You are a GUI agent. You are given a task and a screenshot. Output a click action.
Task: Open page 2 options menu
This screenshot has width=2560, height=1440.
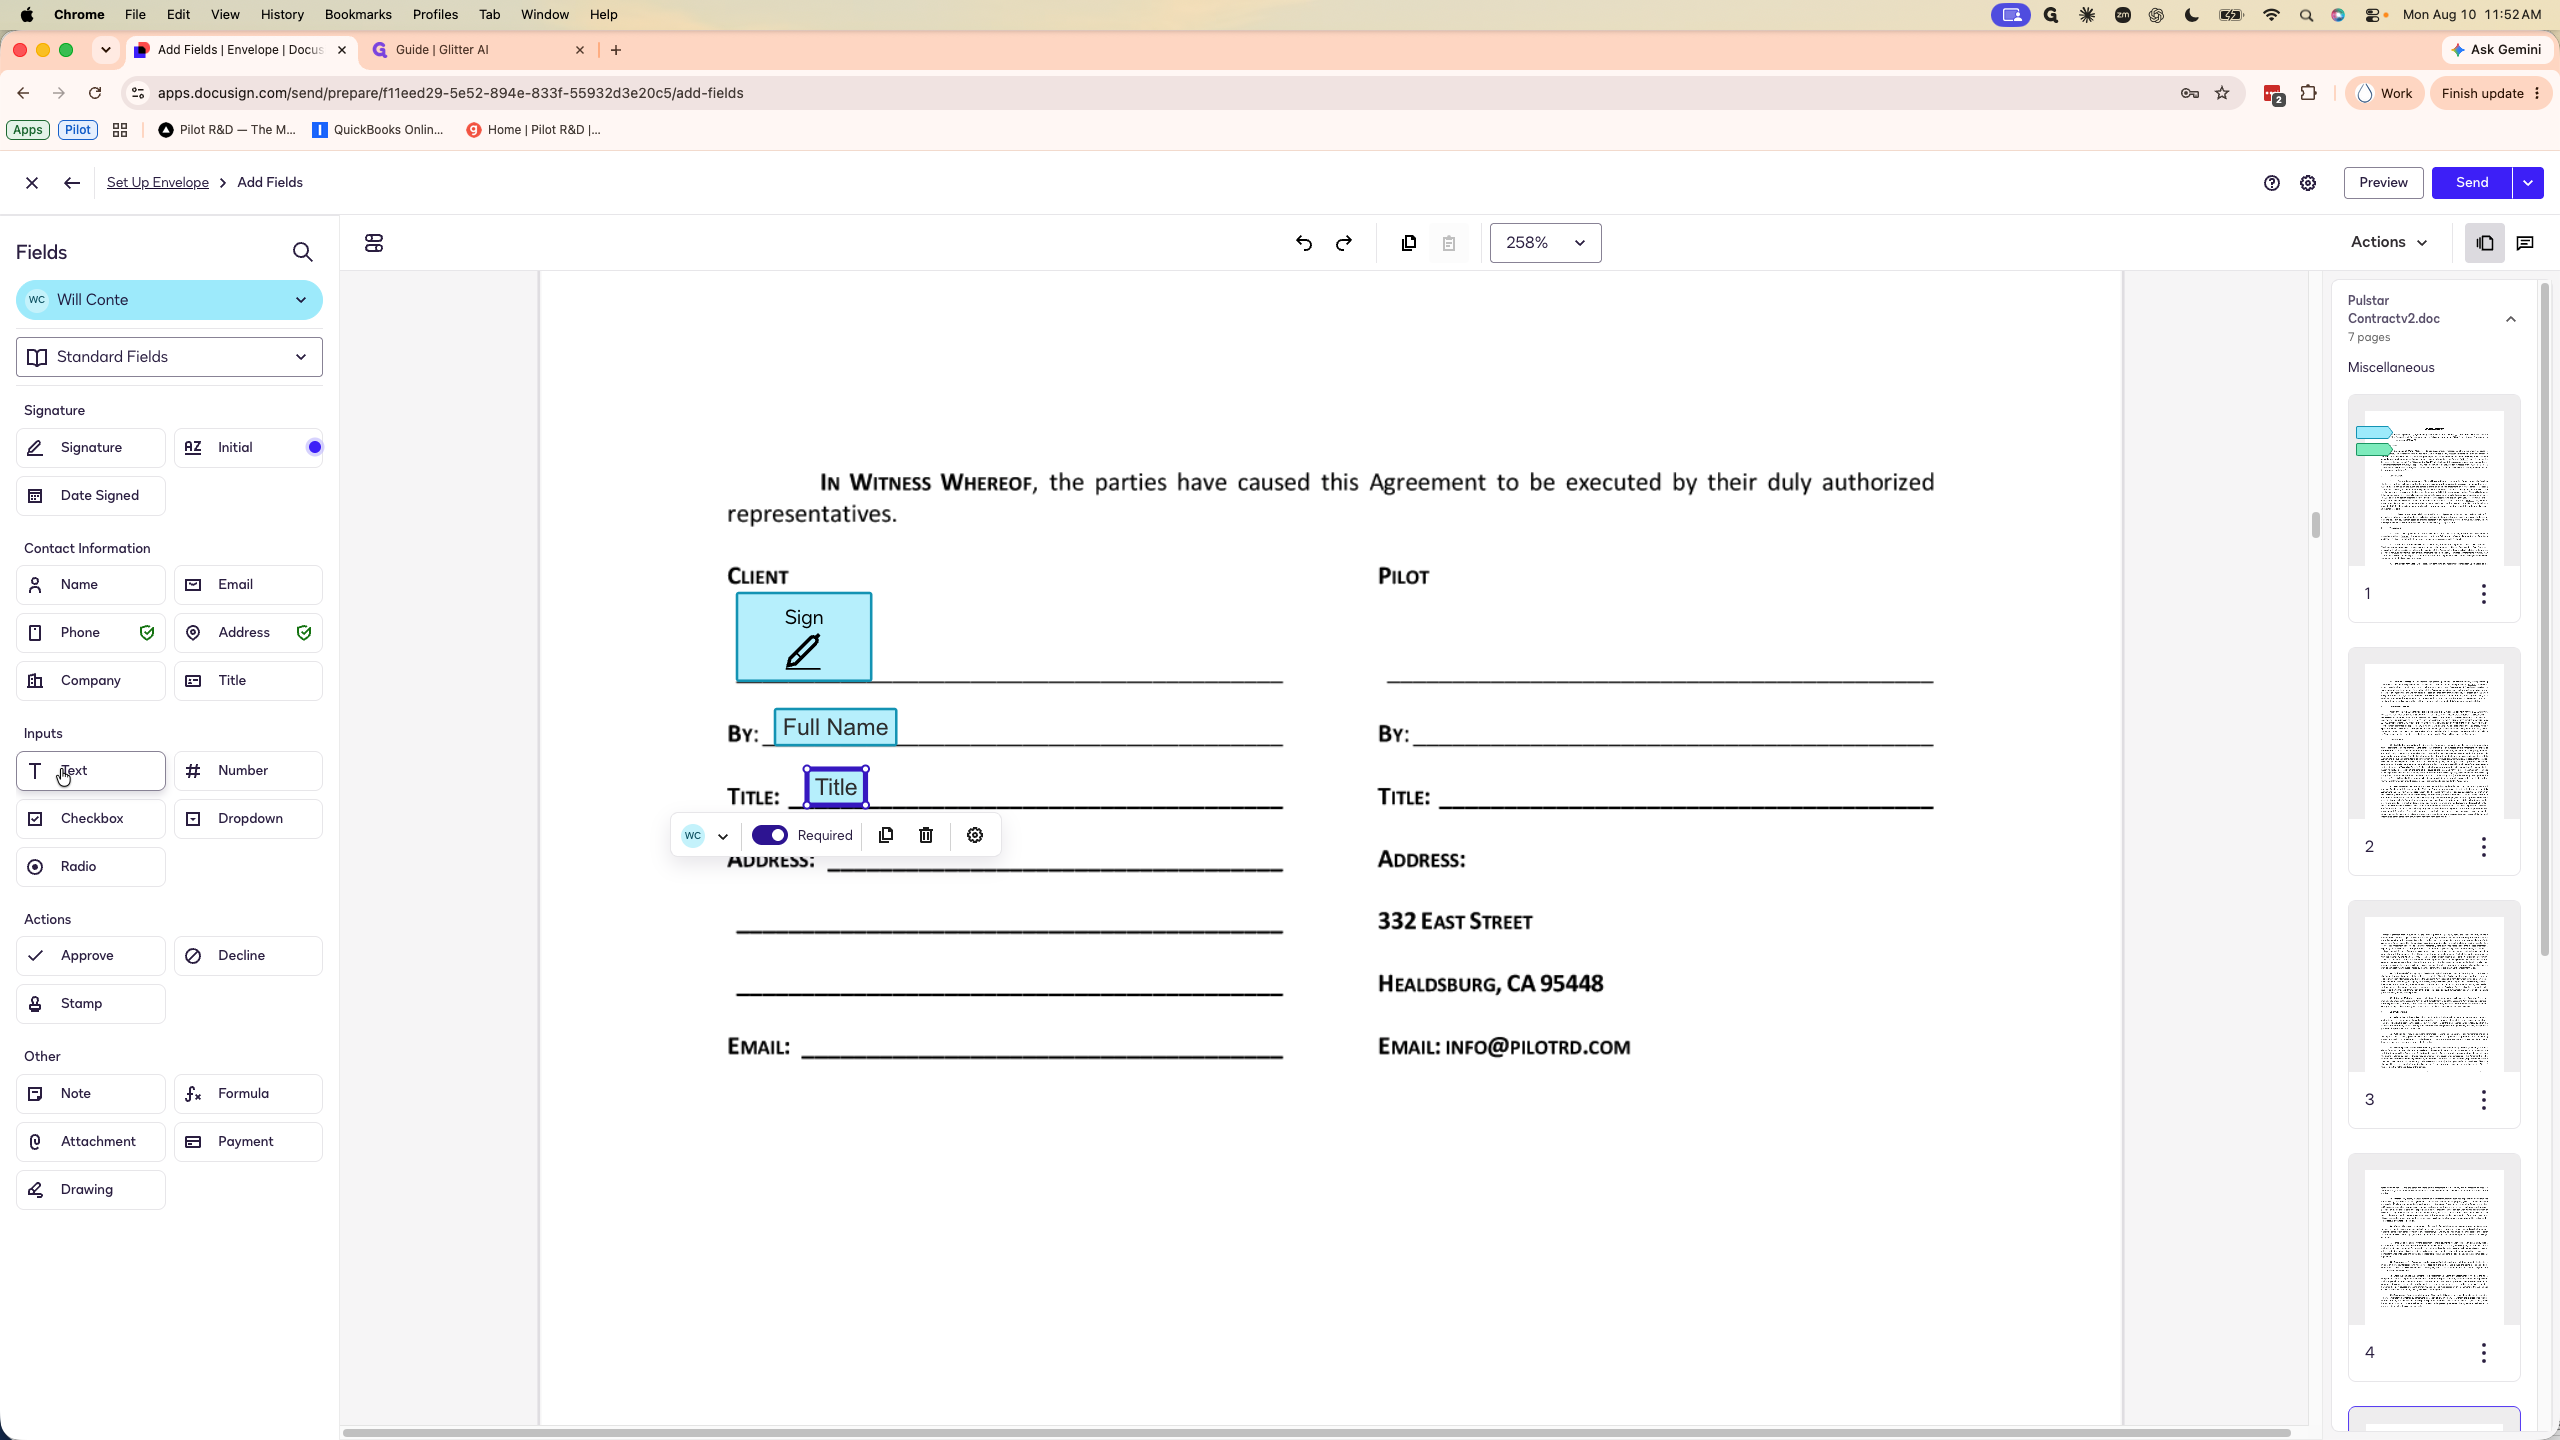click(x=2484, y=847)
